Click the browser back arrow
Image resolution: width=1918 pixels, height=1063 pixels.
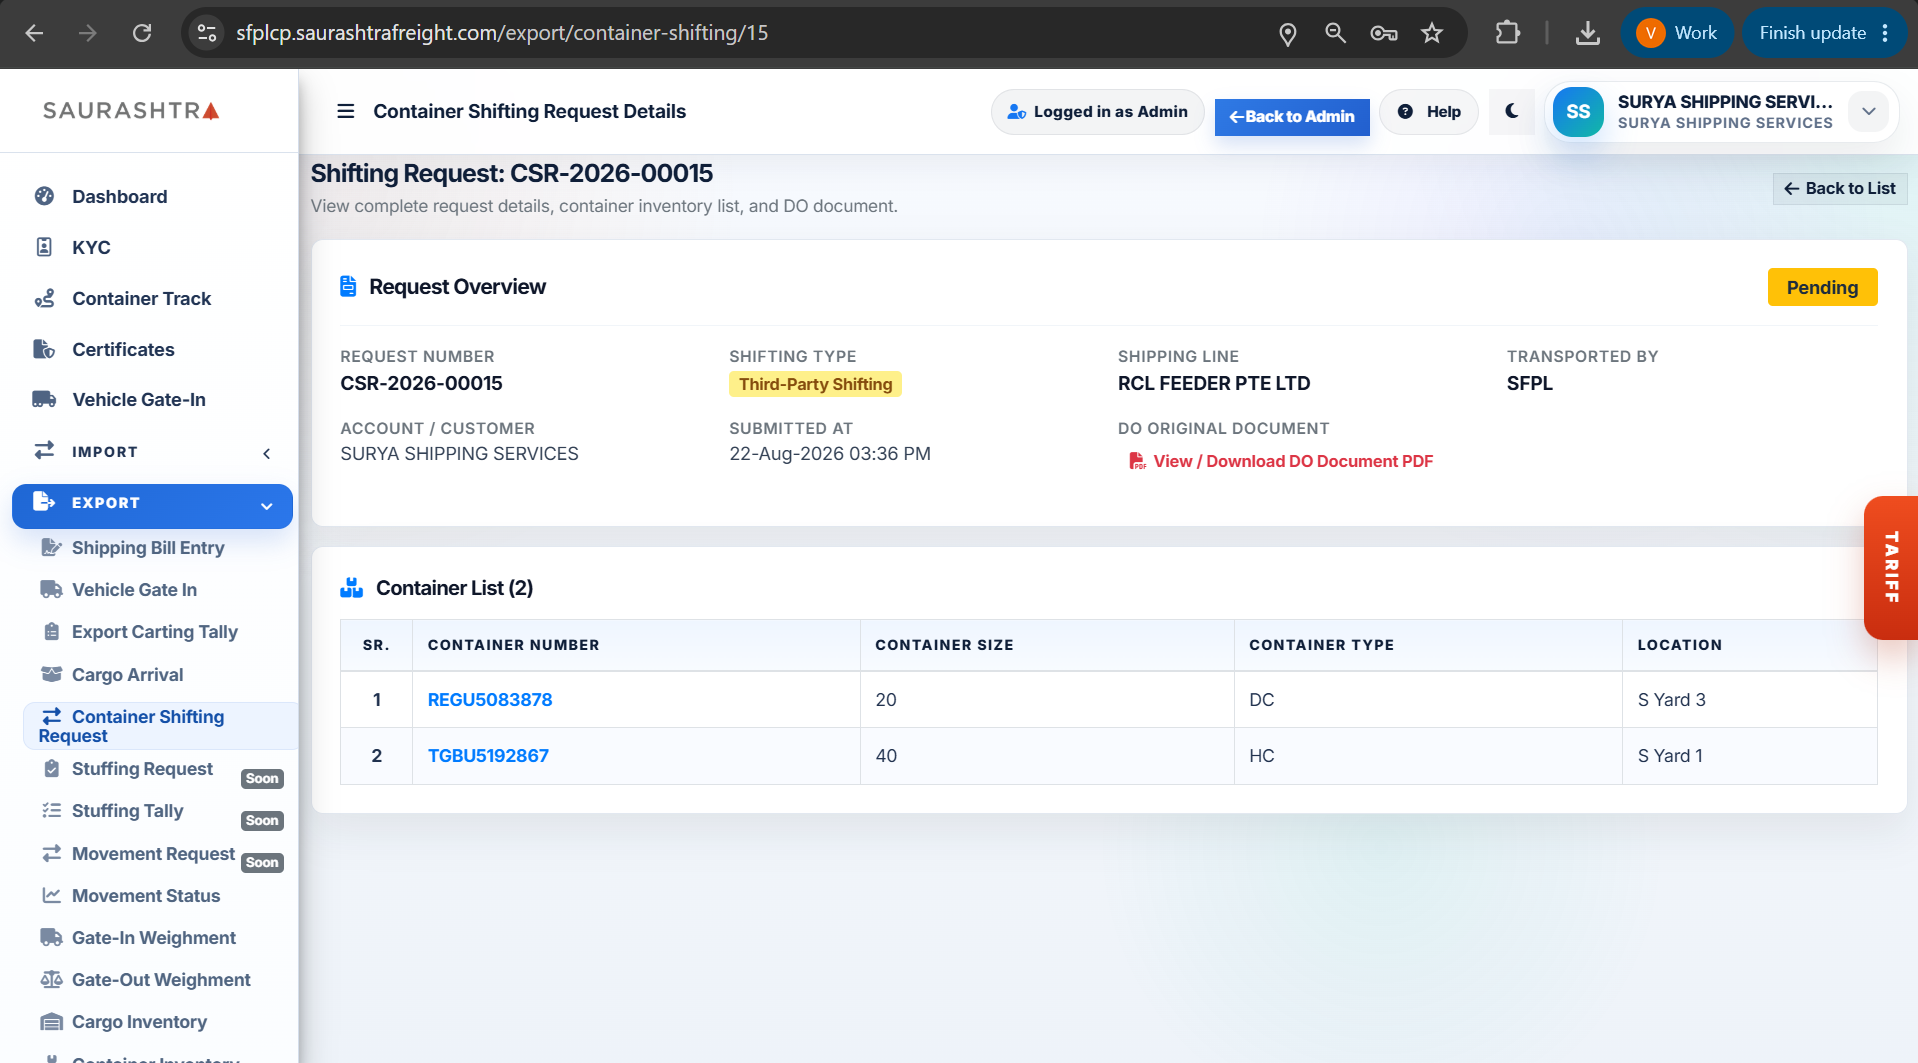point(34,33)
